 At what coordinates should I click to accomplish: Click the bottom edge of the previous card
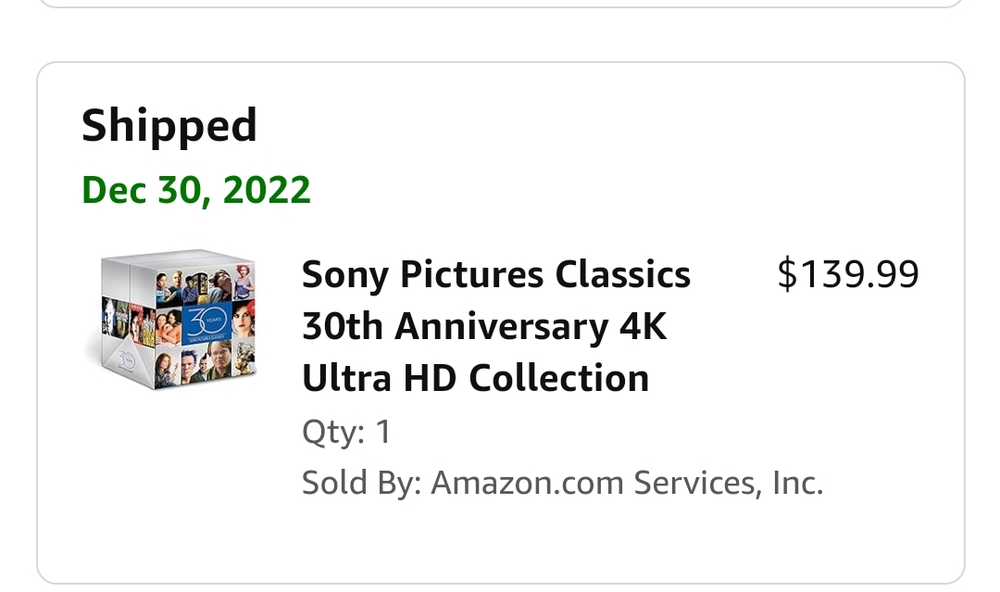pyautogui.click(x=500, y=6)
